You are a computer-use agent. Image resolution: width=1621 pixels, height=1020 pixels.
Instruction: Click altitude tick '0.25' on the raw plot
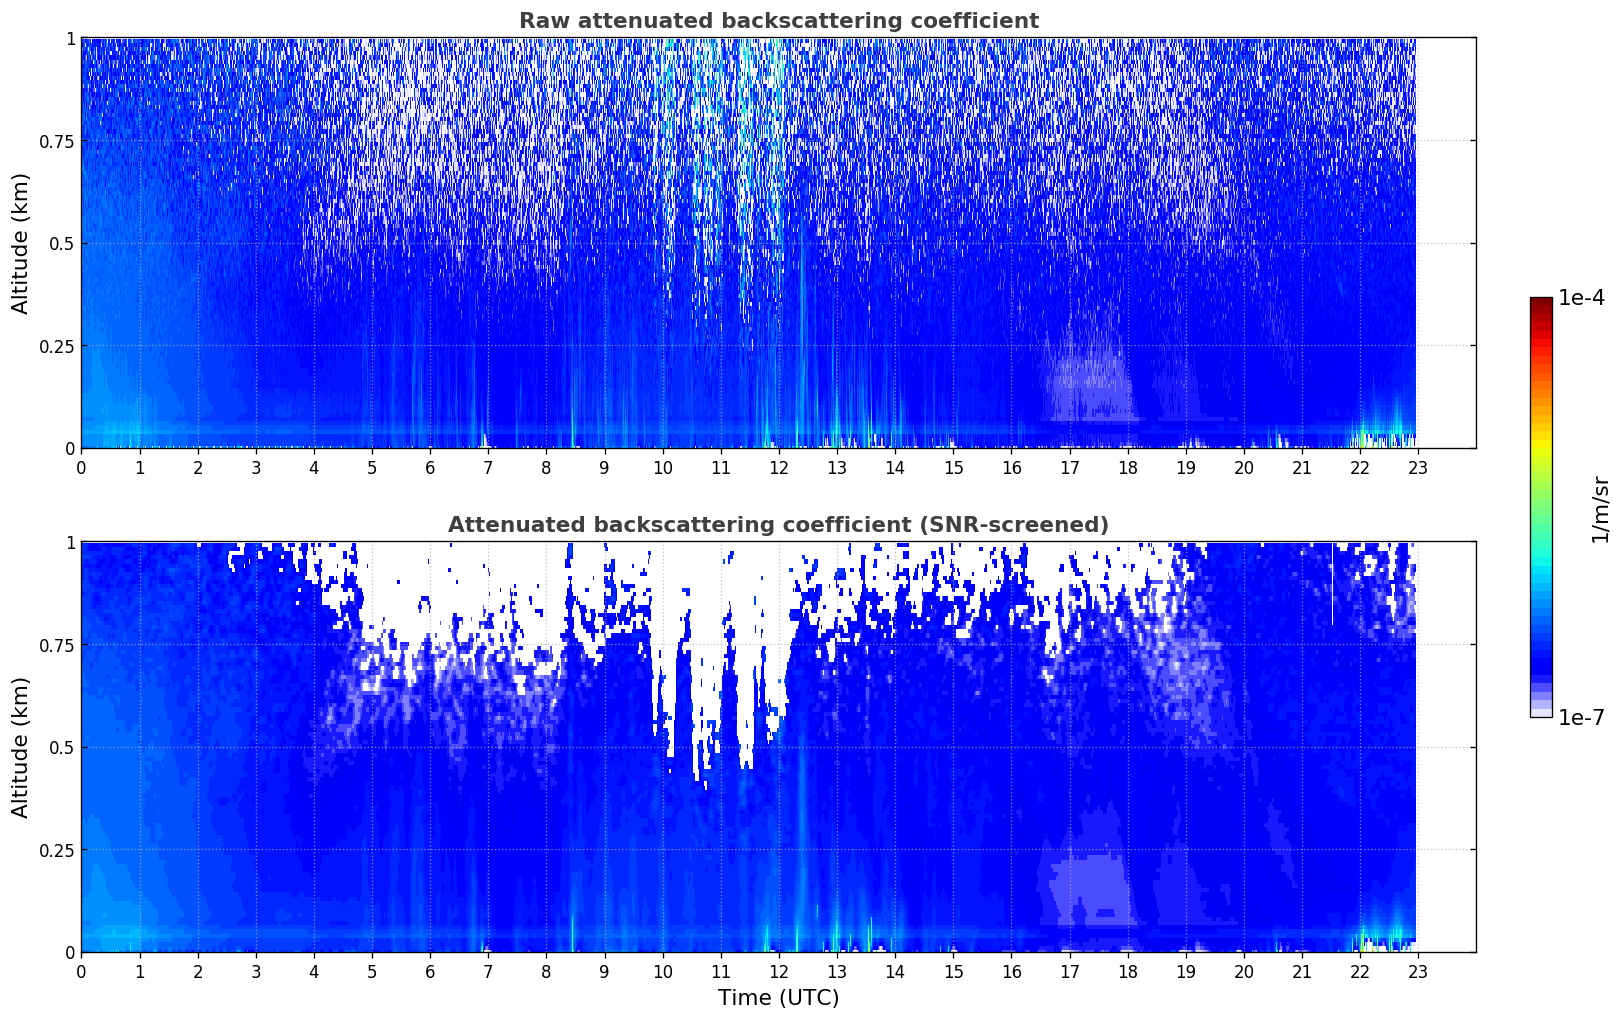(x=57, y=346)
